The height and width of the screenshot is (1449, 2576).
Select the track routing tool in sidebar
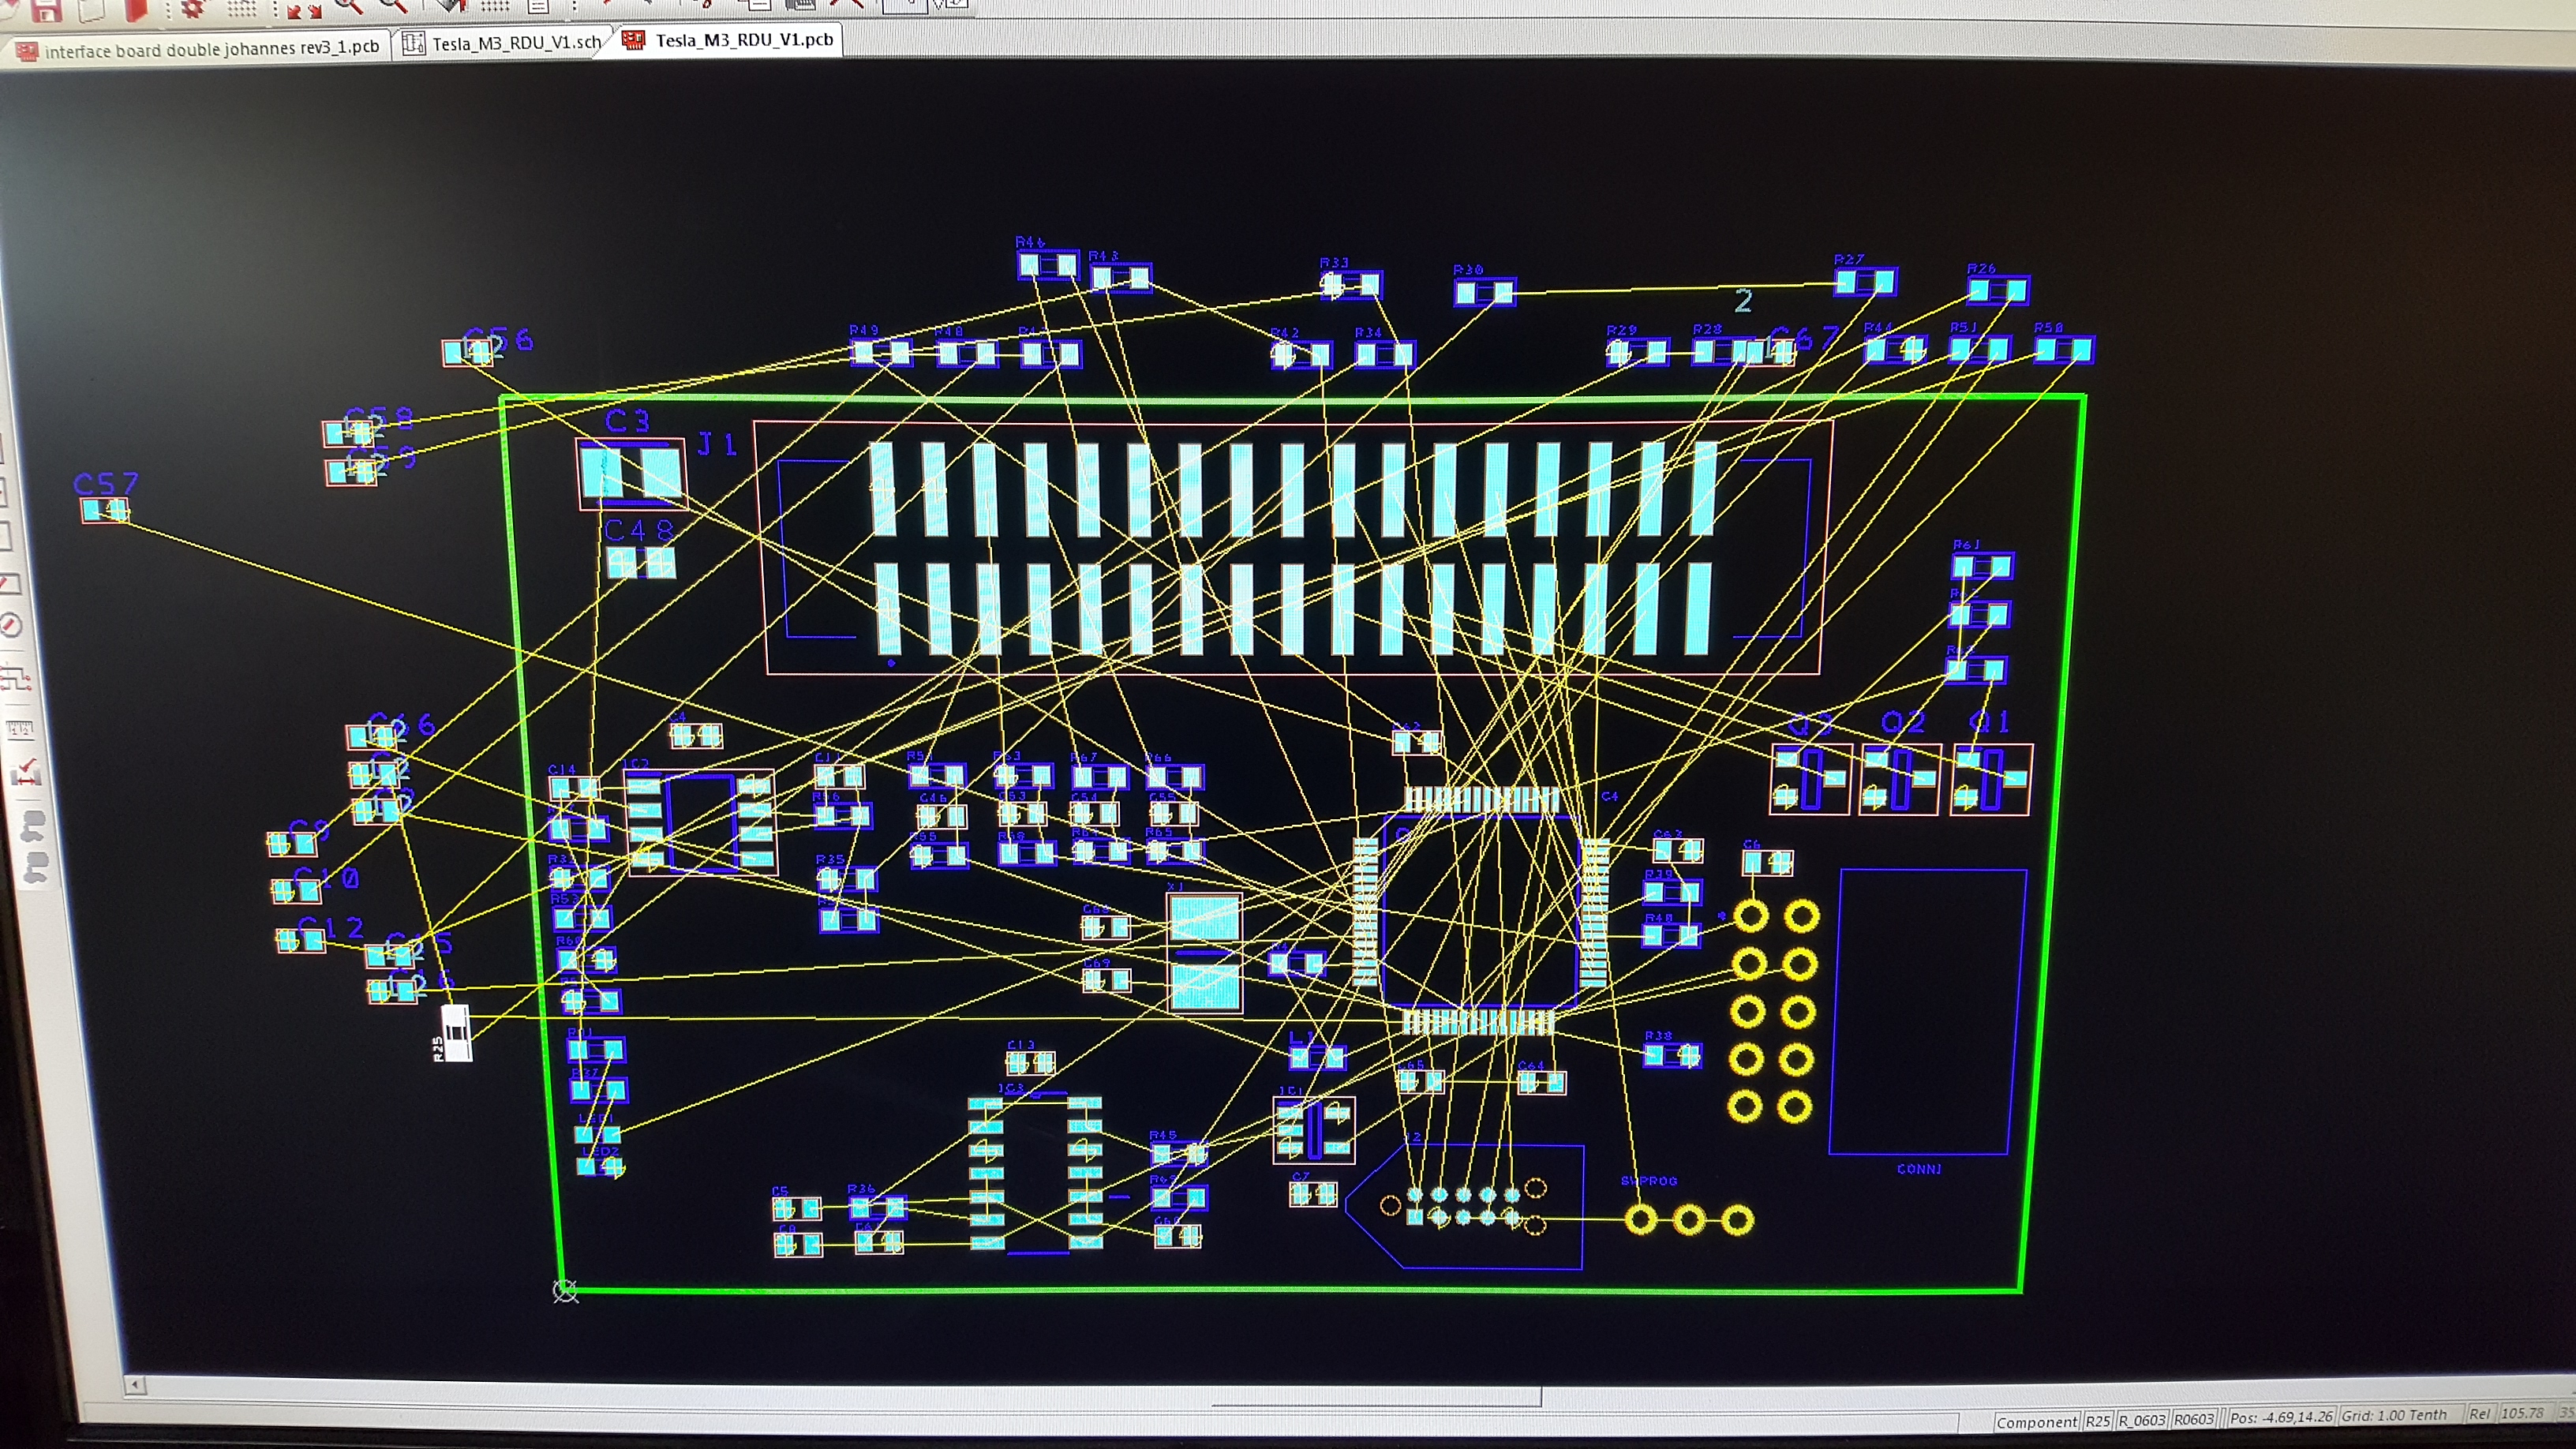click(17, 678)
